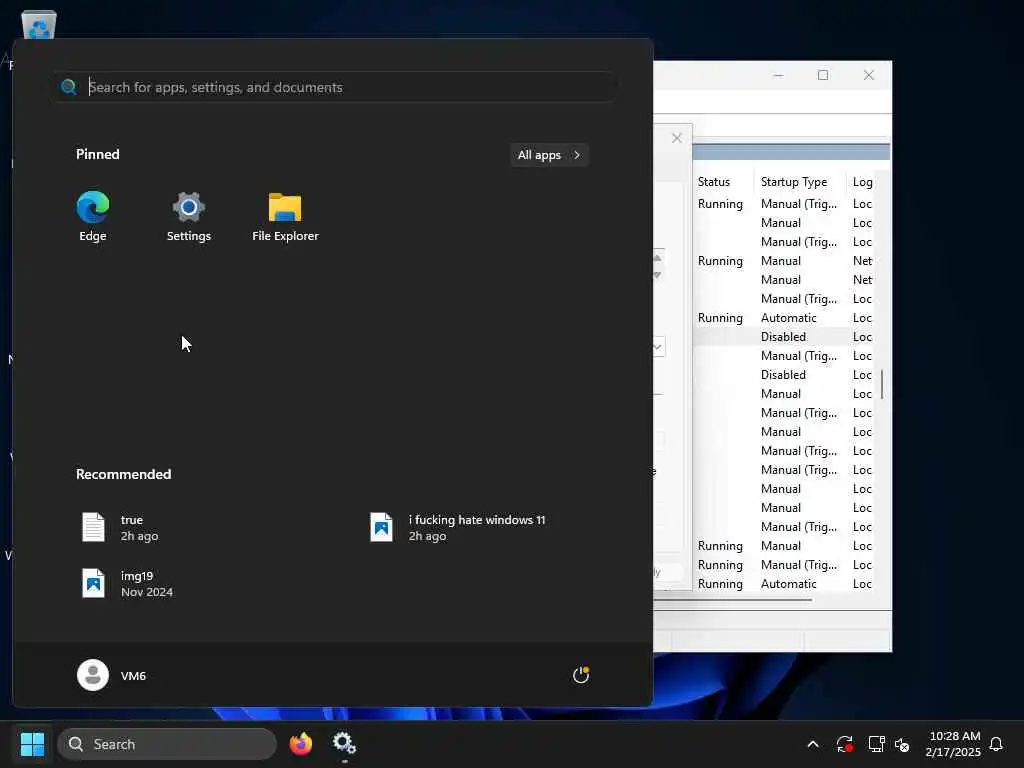The width and height of the screenshot is (1024, 768).
Task: Open the notification bell icon
Action: (x=997, y=744)
